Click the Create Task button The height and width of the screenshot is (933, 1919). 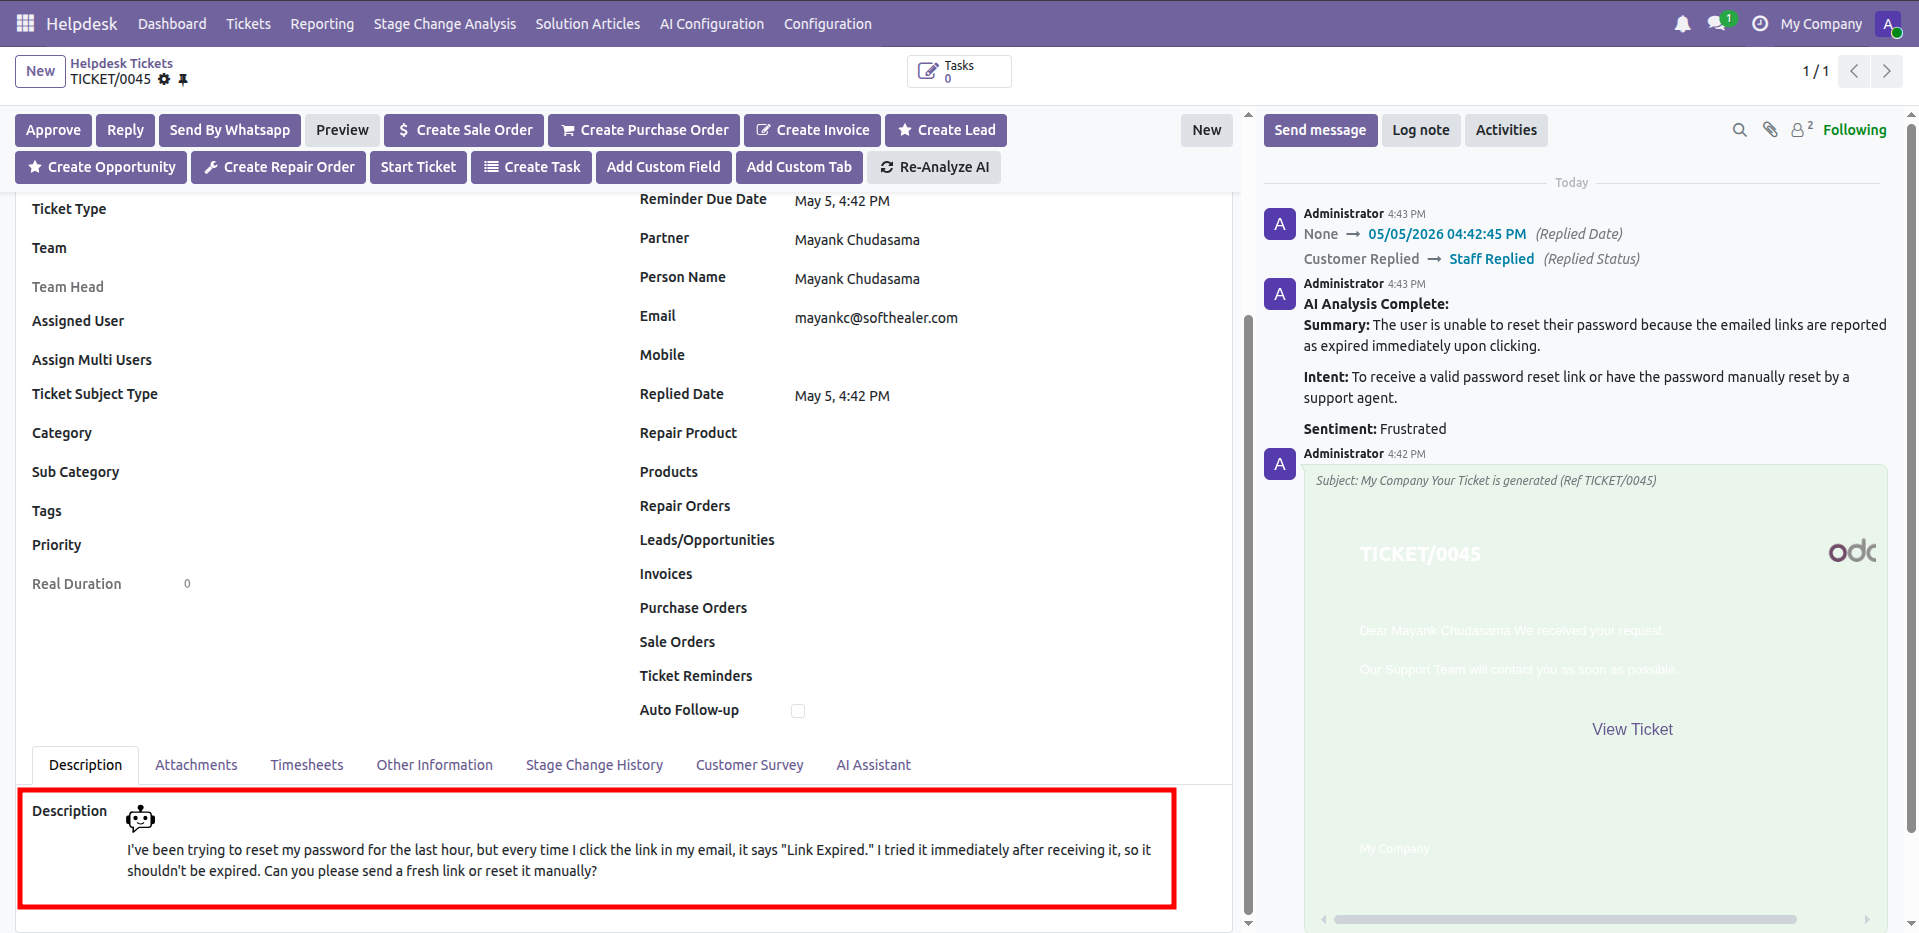pos(531,167)
